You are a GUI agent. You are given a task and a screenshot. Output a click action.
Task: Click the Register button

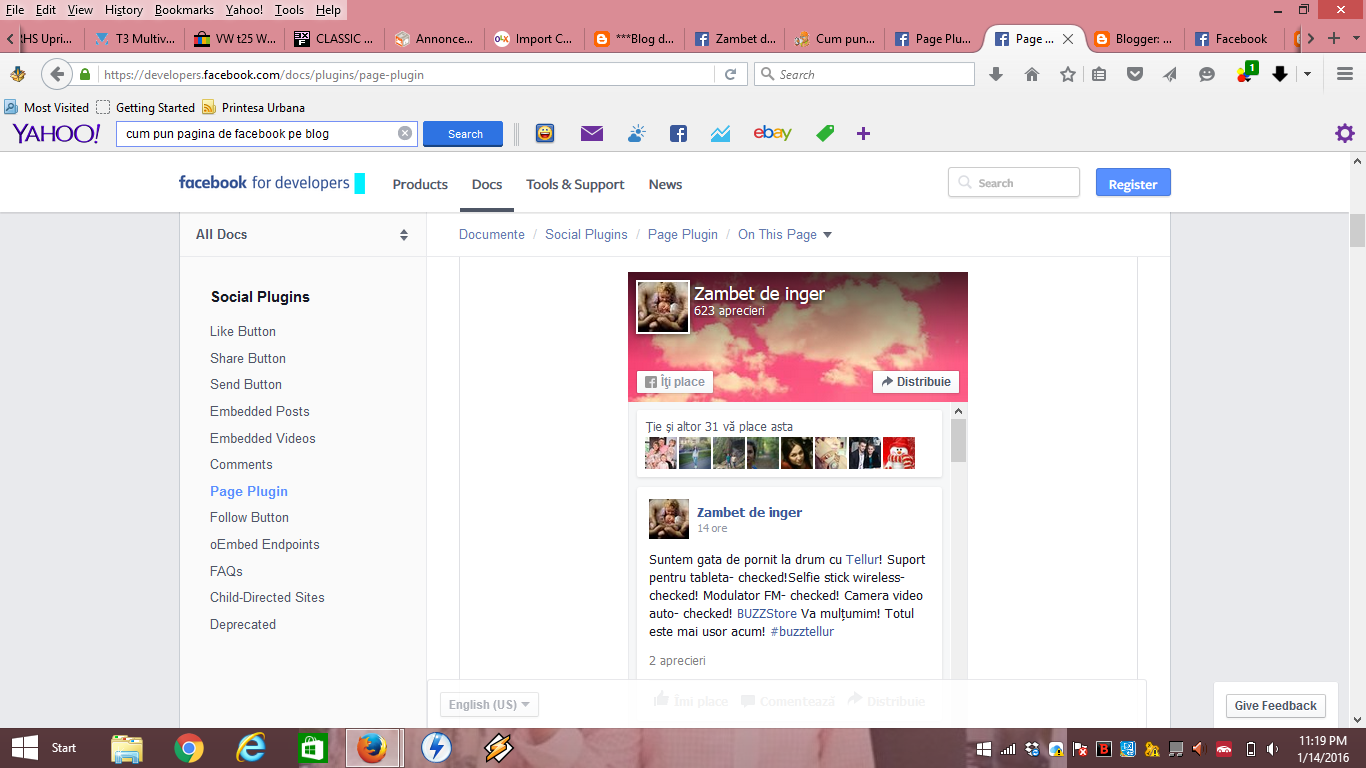click(x=1133, y=183)
